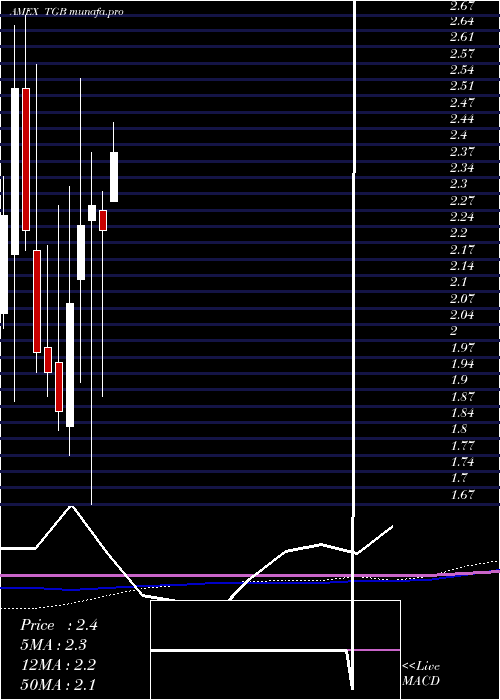This screenshot has height=700, width=500.
Task: Click the 2.64 price axis label
Action: (462, 21)
